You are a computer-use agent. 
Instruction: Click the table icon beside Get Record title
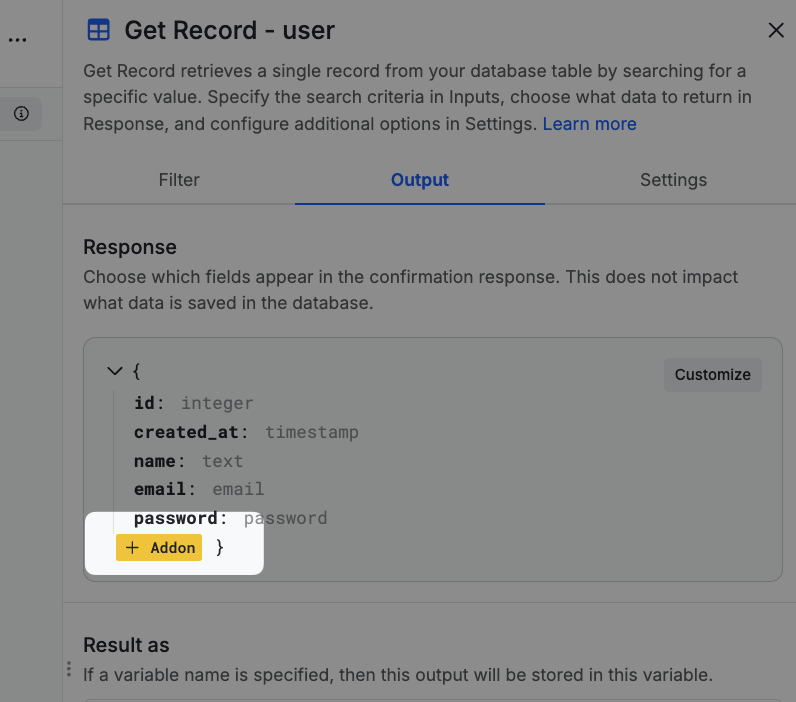point(98,29)
